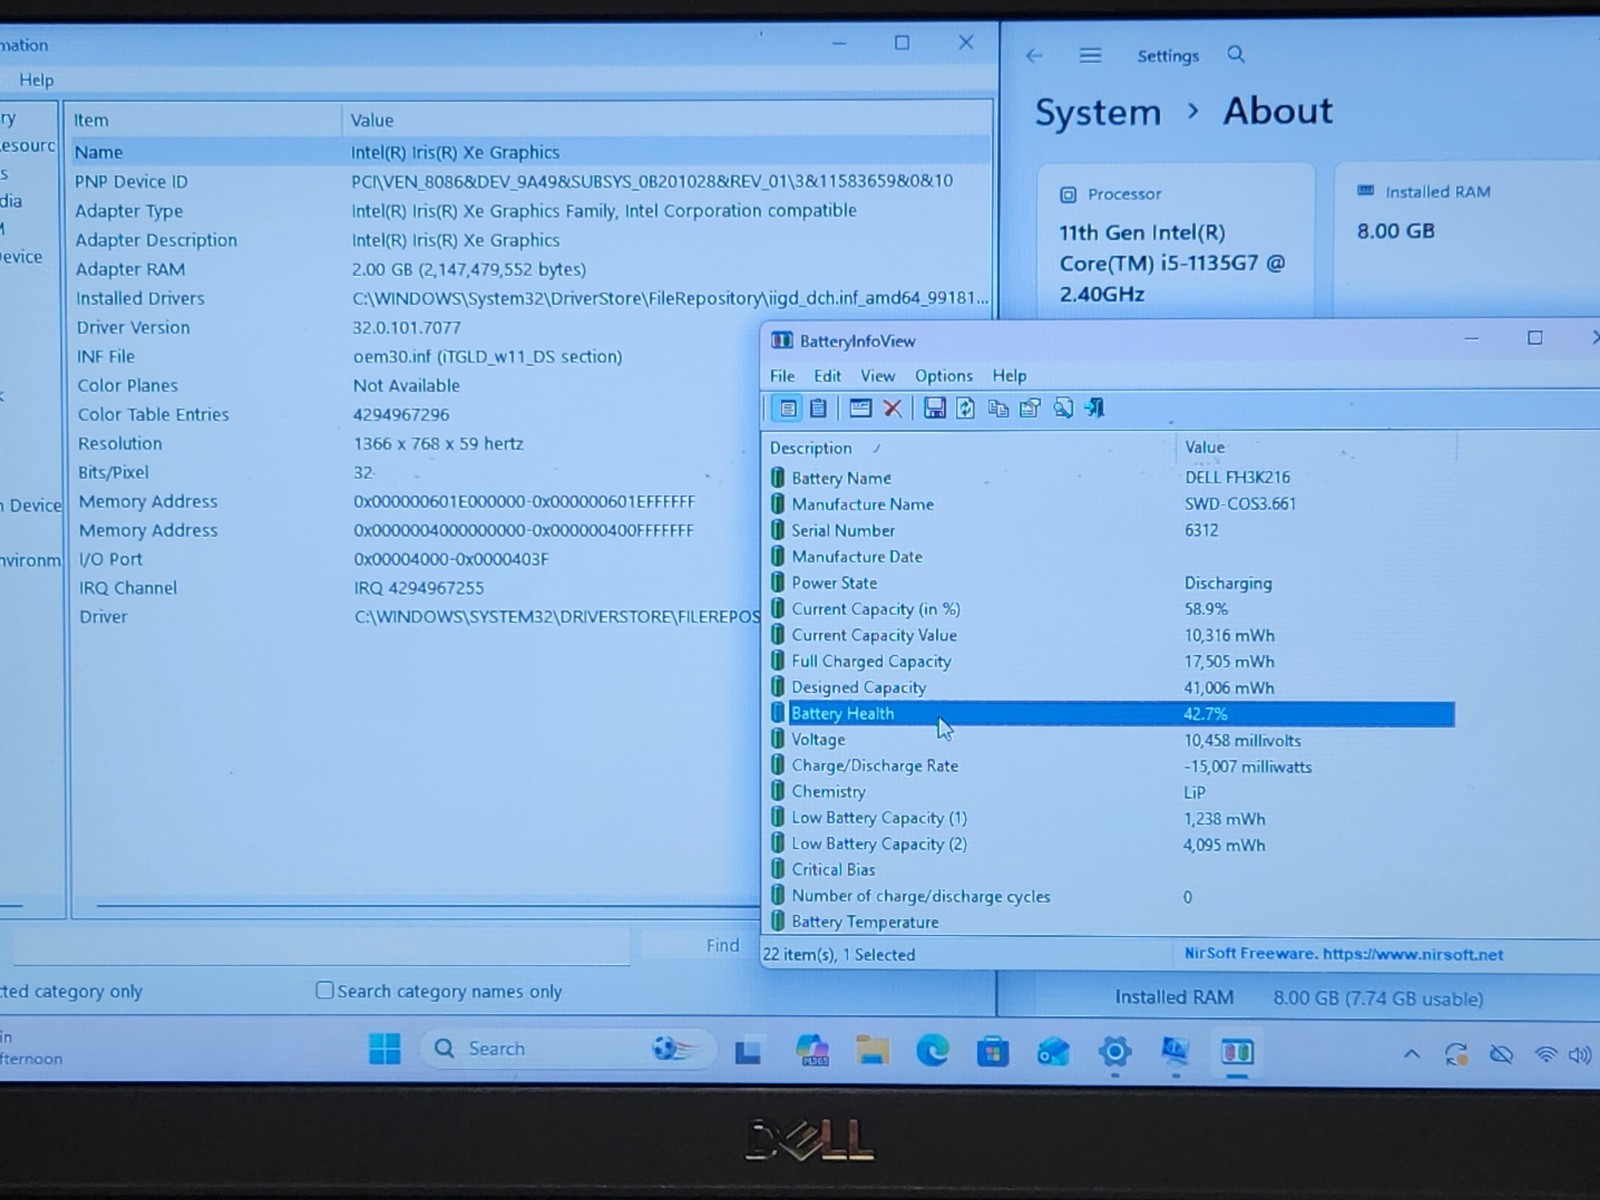Click the Exit door toolbar icon

[1095, 408]
